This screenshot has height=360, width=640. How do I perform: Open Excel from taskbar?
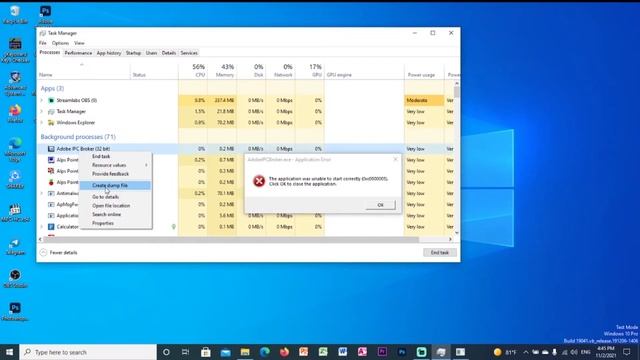tap(323, 352)
